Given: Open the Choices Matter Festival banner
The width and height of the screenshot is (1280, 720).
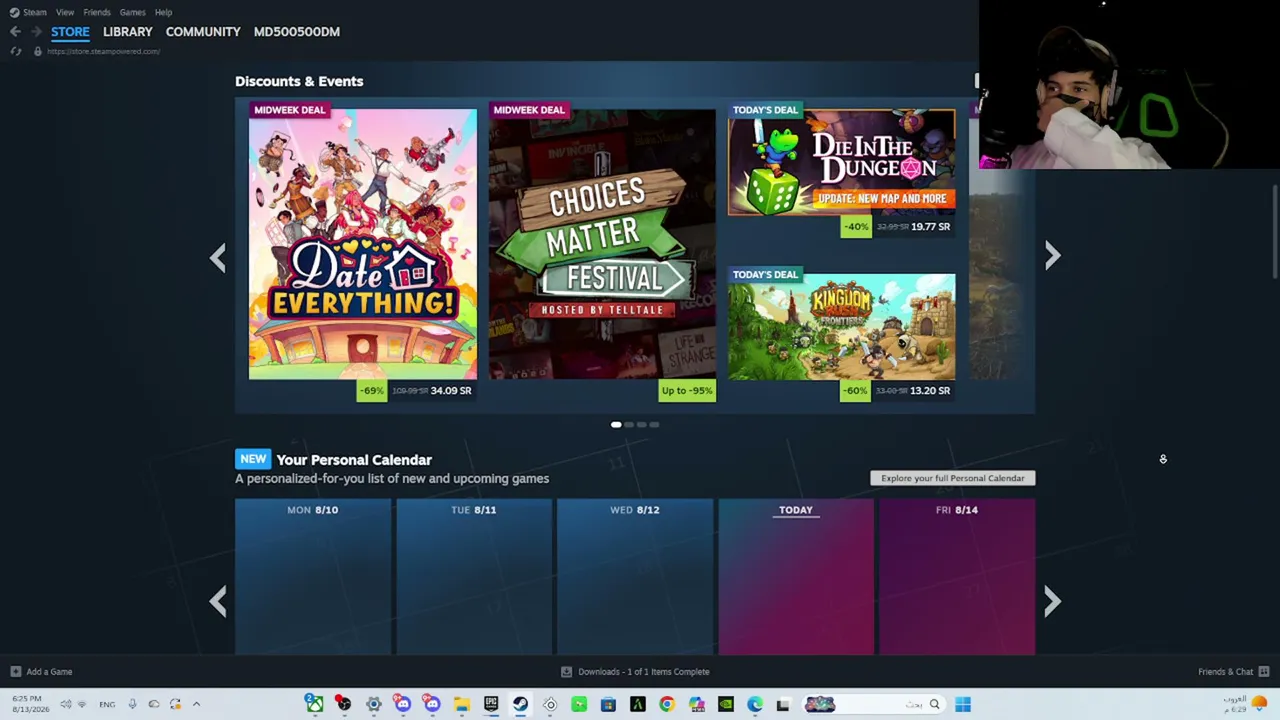Looking at the screenshot, I should [x=602, y=244].
